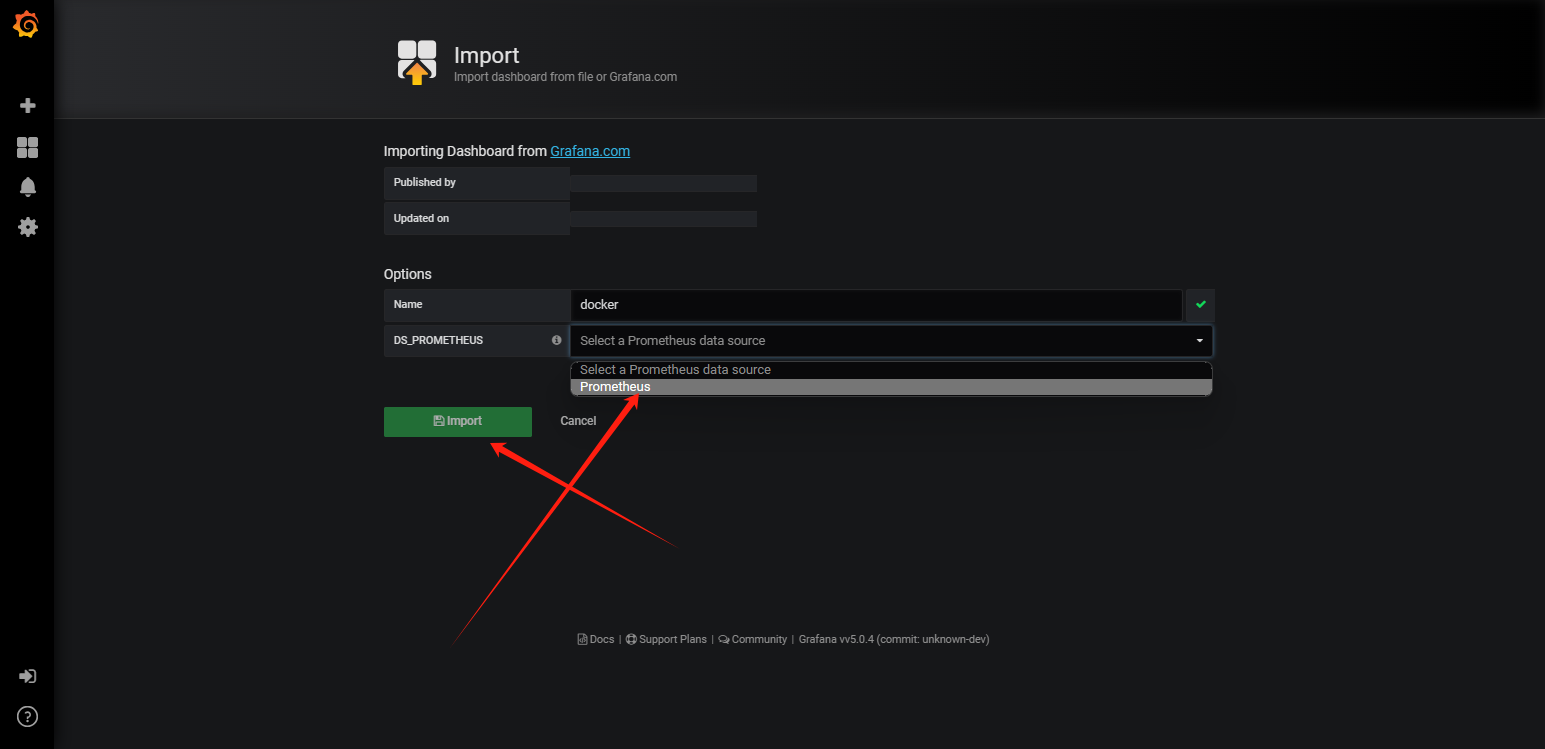
Task: Click the Grafana version text in footer
Action: [894, 639]
